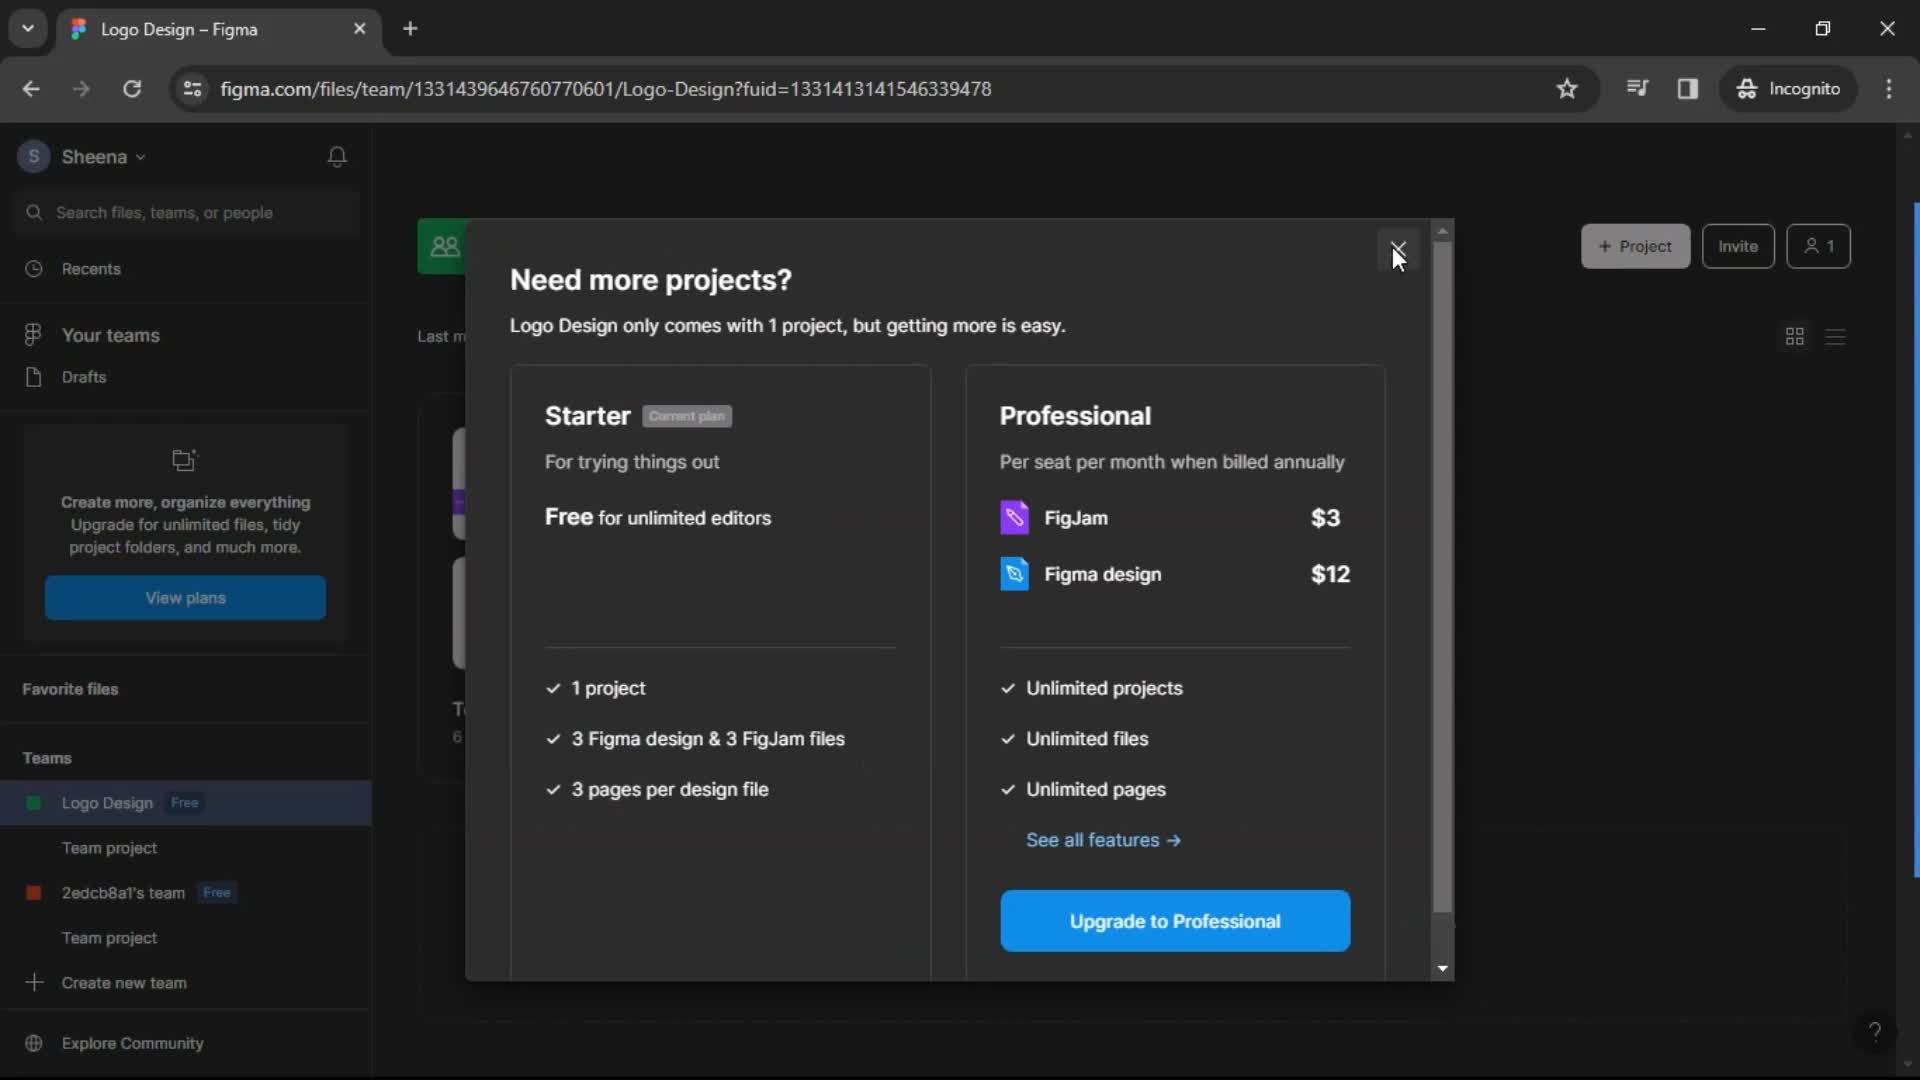Image resolution: width=1920 pixels, height=1080 pixels.
Task: Open See all features link
Action: pyautogui.click(x=1103, y=840)
